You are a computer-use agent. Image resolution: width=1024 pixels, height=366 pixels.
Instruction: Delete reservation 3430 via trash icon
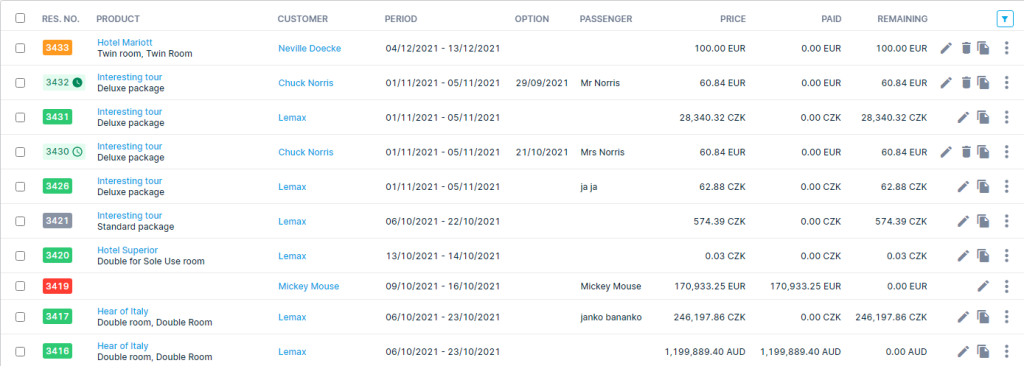click(966, 152)
